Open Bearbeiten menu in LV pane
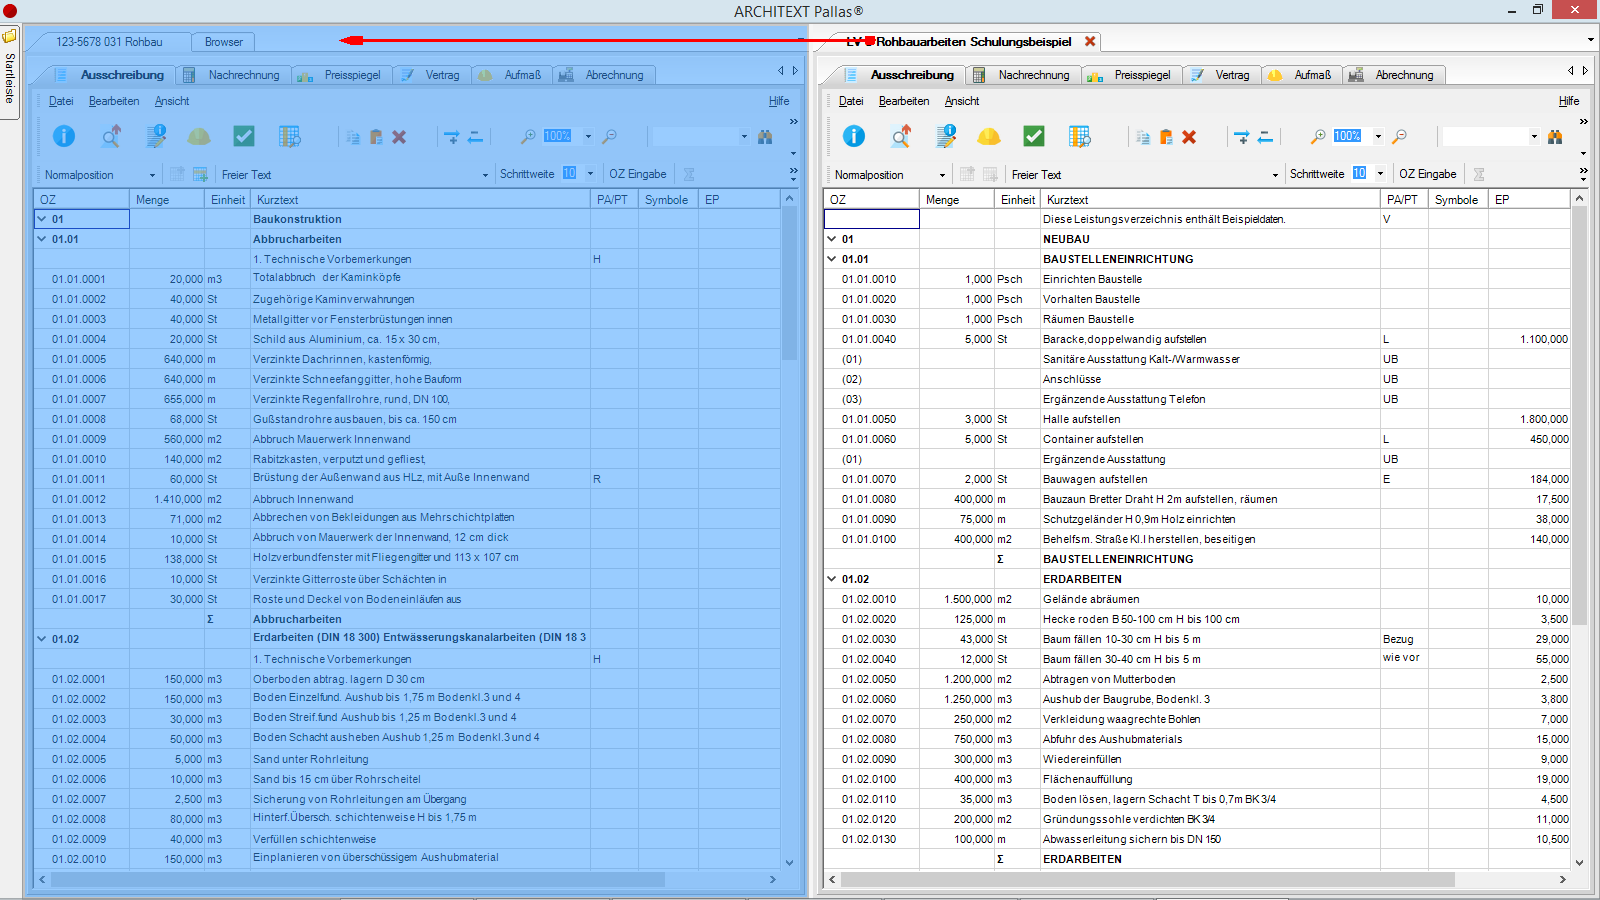Viewport: 1600px width, 900px height. tap(904, 101)
